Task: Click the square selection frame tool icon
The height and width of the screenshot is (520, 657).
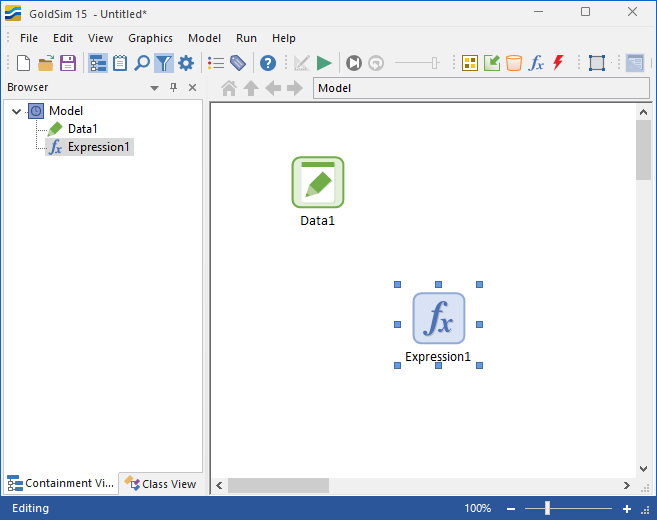Action: coord(597,63)
